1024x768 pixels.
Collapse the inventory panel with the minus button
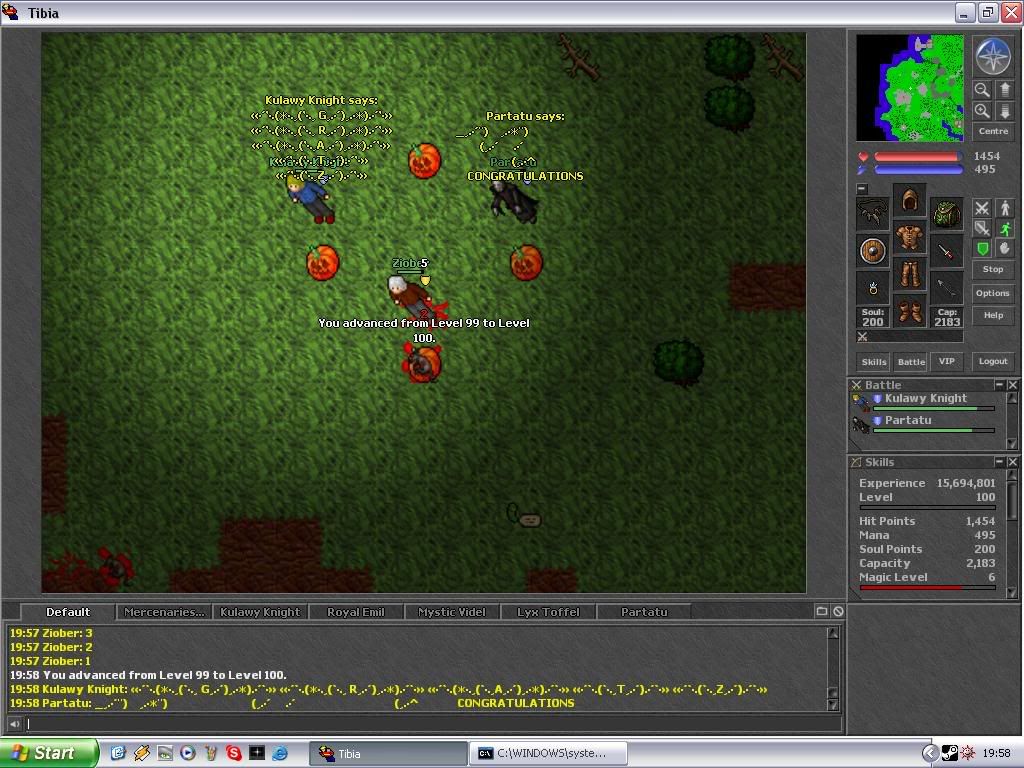click(862, 189)
